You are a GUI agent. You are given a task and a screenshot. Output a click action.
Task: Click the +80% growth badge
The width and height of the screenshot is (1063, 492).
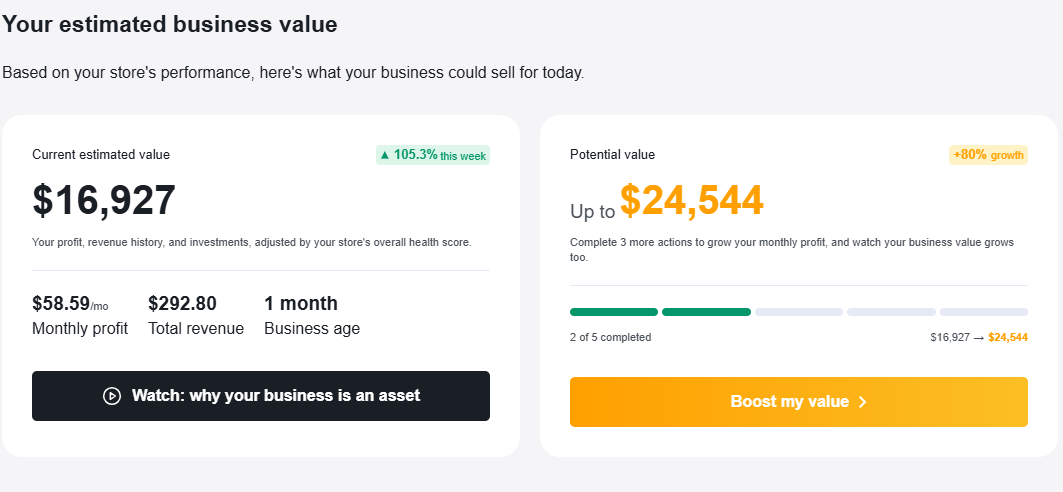tap(988, 155)
